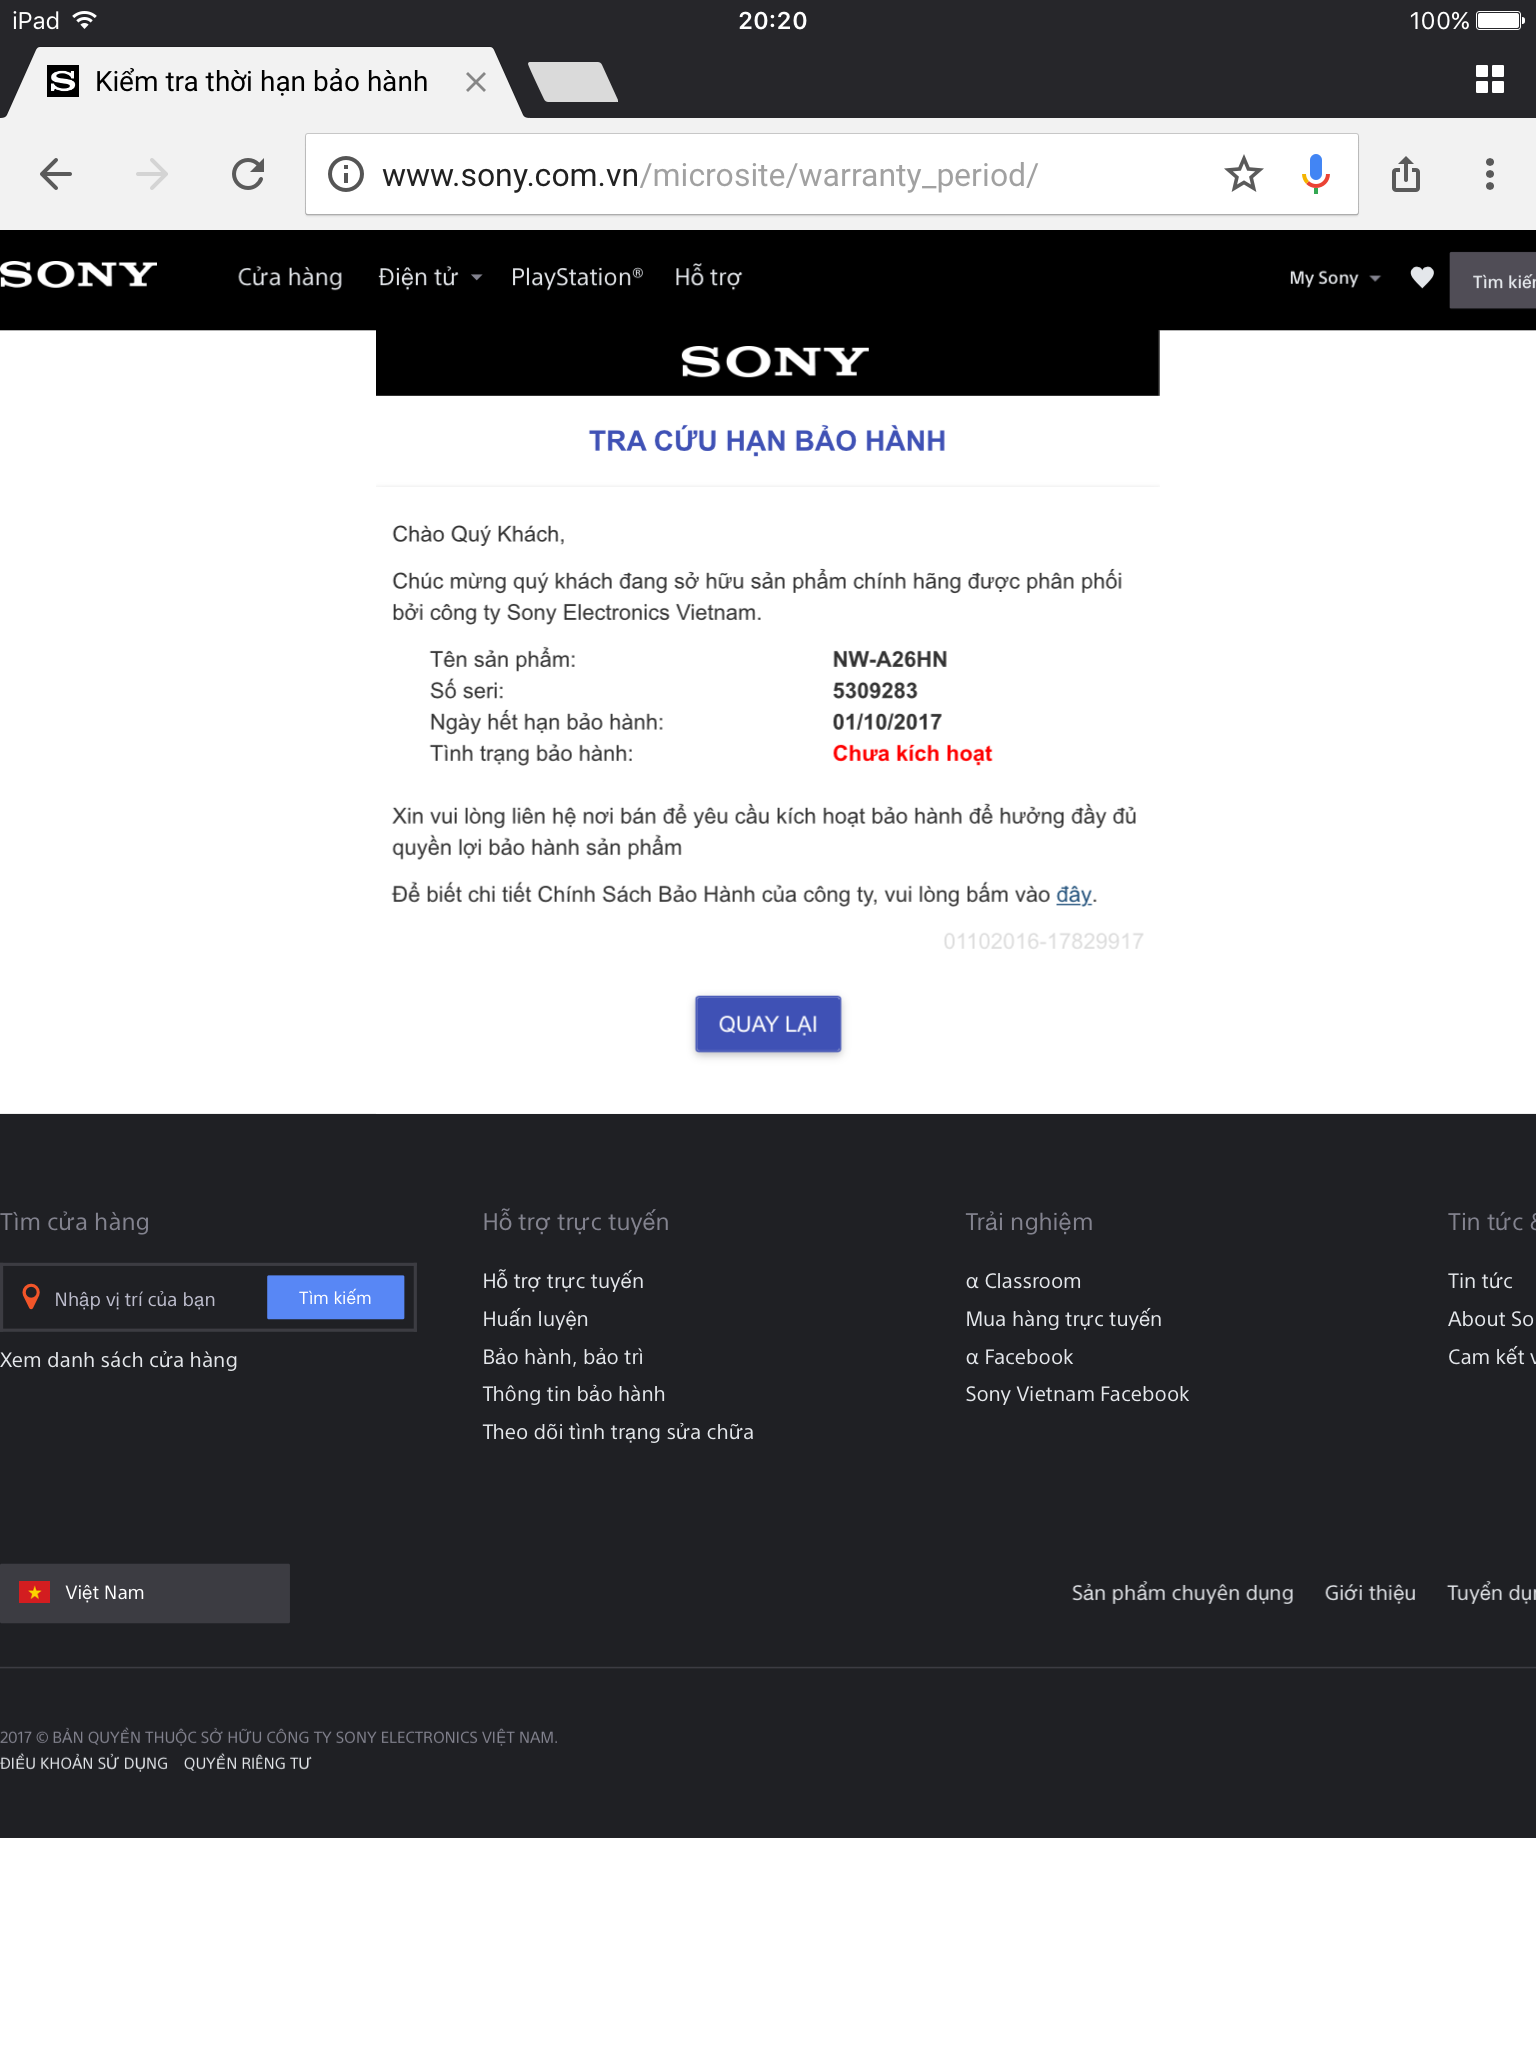Open the share sheet icon
The height and width of the screenshot is (2048, 1536).
click(x=1406, y=174)
